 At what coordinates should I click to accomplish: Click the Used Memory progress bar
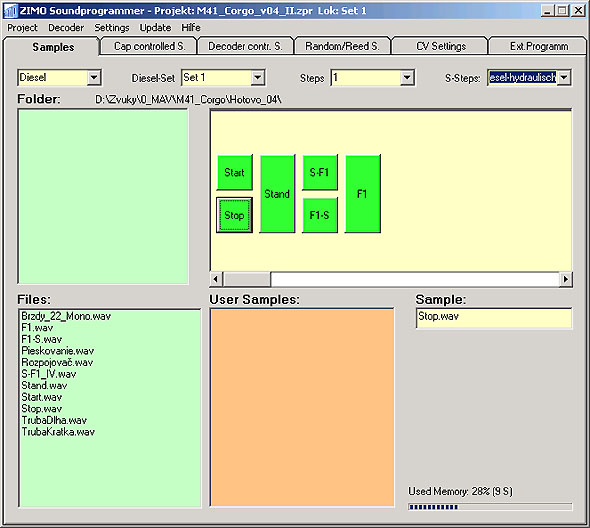click(x=490, y=507)
